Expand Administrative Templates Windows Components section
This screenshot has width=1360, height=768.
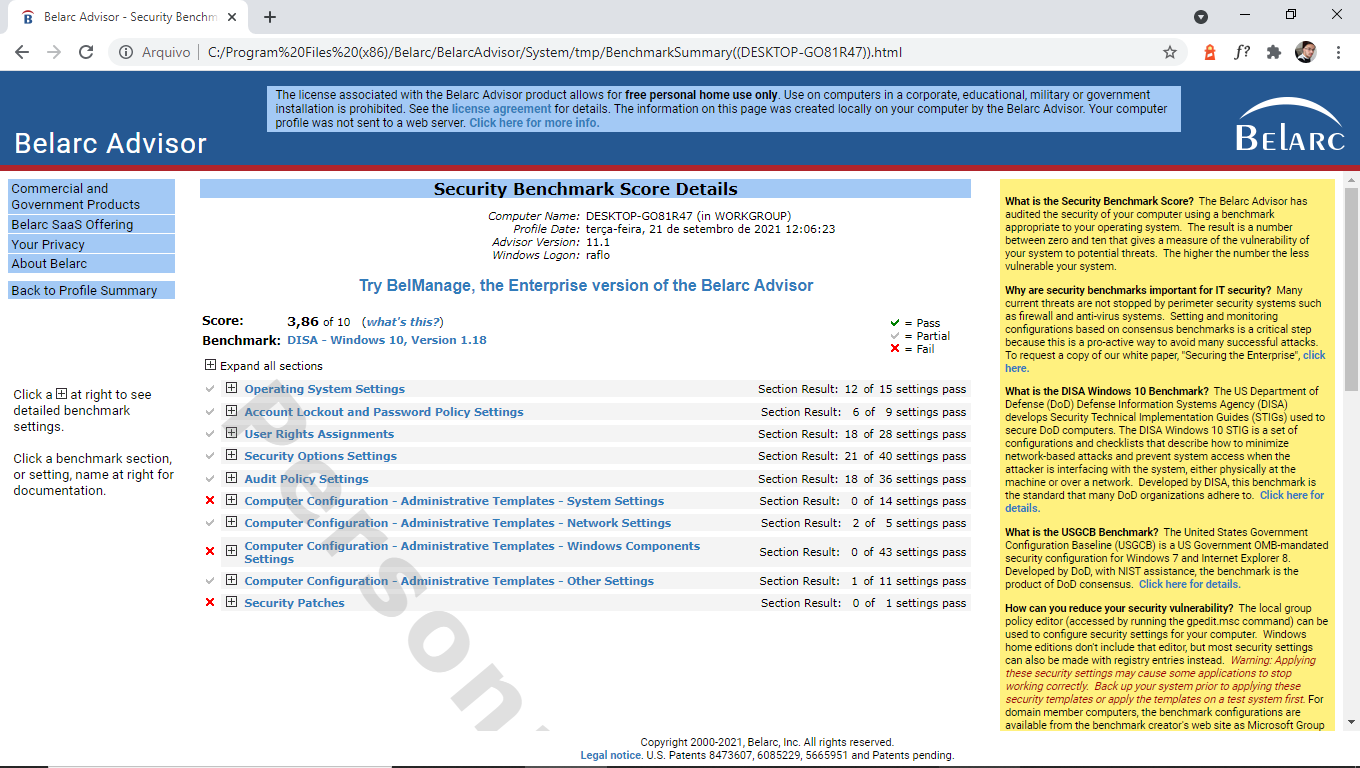tap(231, 551)
